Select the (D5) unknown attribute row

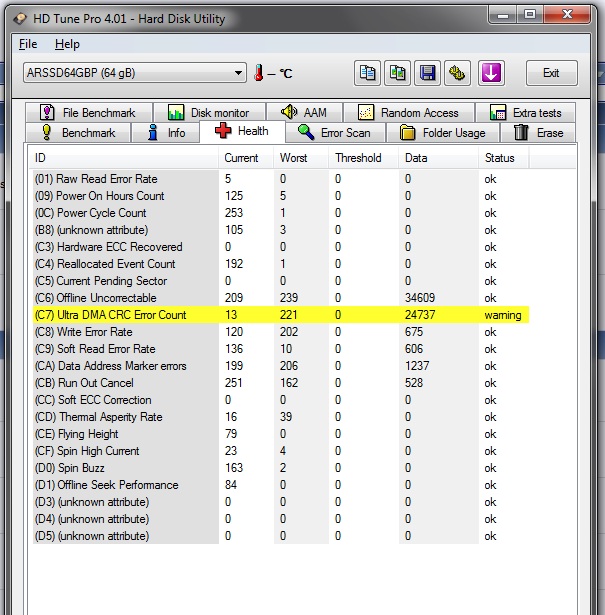(281, 536)
